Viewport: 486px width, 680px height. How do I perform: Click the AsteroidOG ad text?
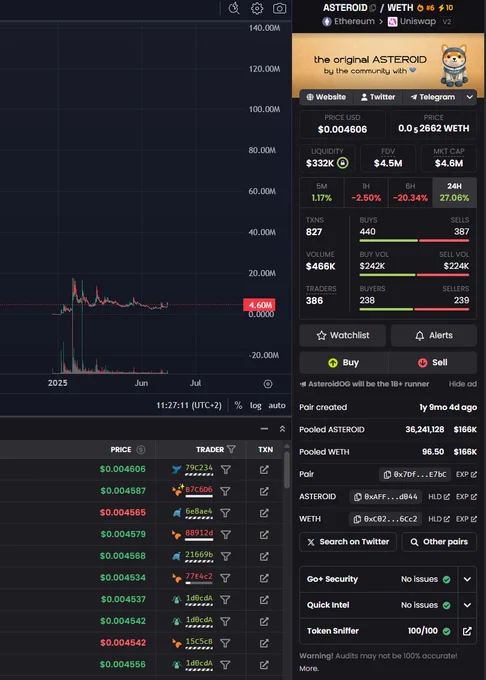point(365,384)
